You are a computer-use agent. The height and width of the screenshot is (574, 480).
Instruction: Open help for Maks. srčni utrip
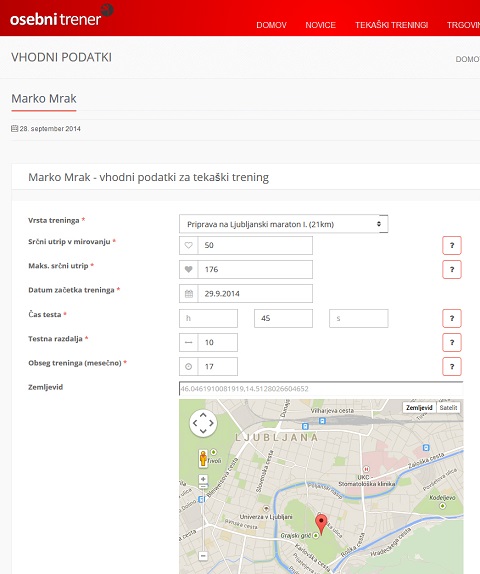[452, 269]
